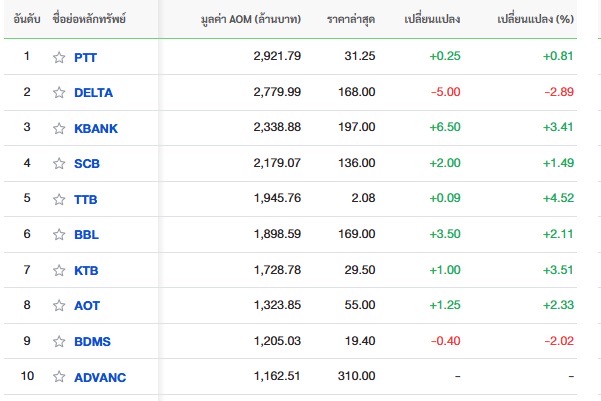Star the KTB stock row
This screenshot has width=601, height=401.
[59, 270]
